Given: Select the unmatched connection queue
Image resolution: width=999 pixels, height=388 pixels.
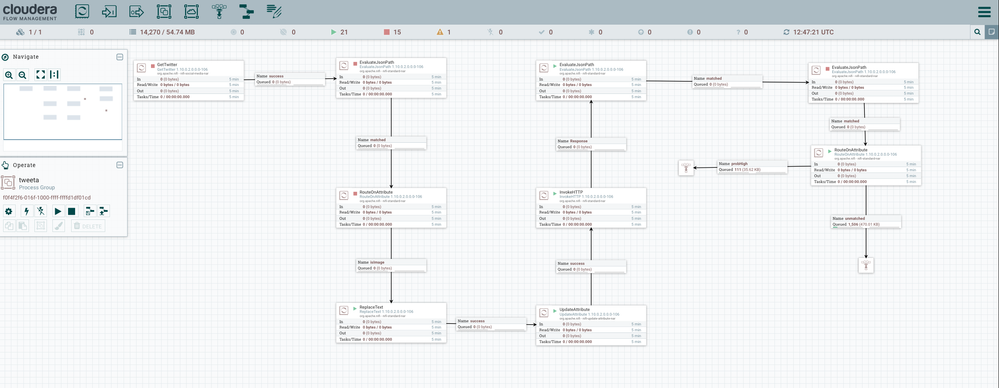Looking at the screenshot, I should coord(866,221).
